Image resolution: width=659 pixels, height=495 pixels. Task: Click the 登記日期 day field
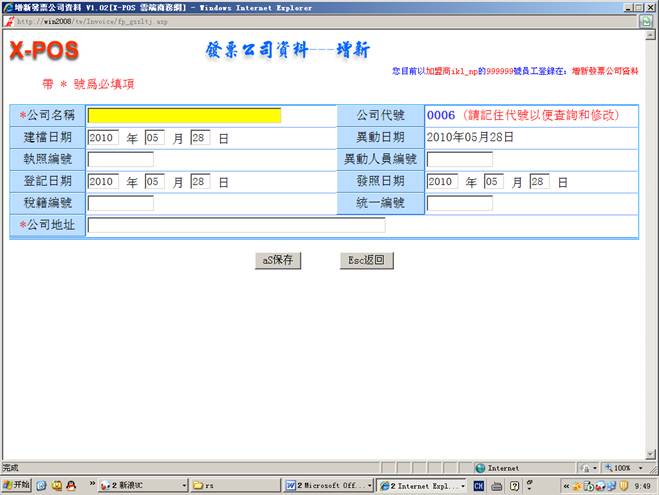point(199,182)
